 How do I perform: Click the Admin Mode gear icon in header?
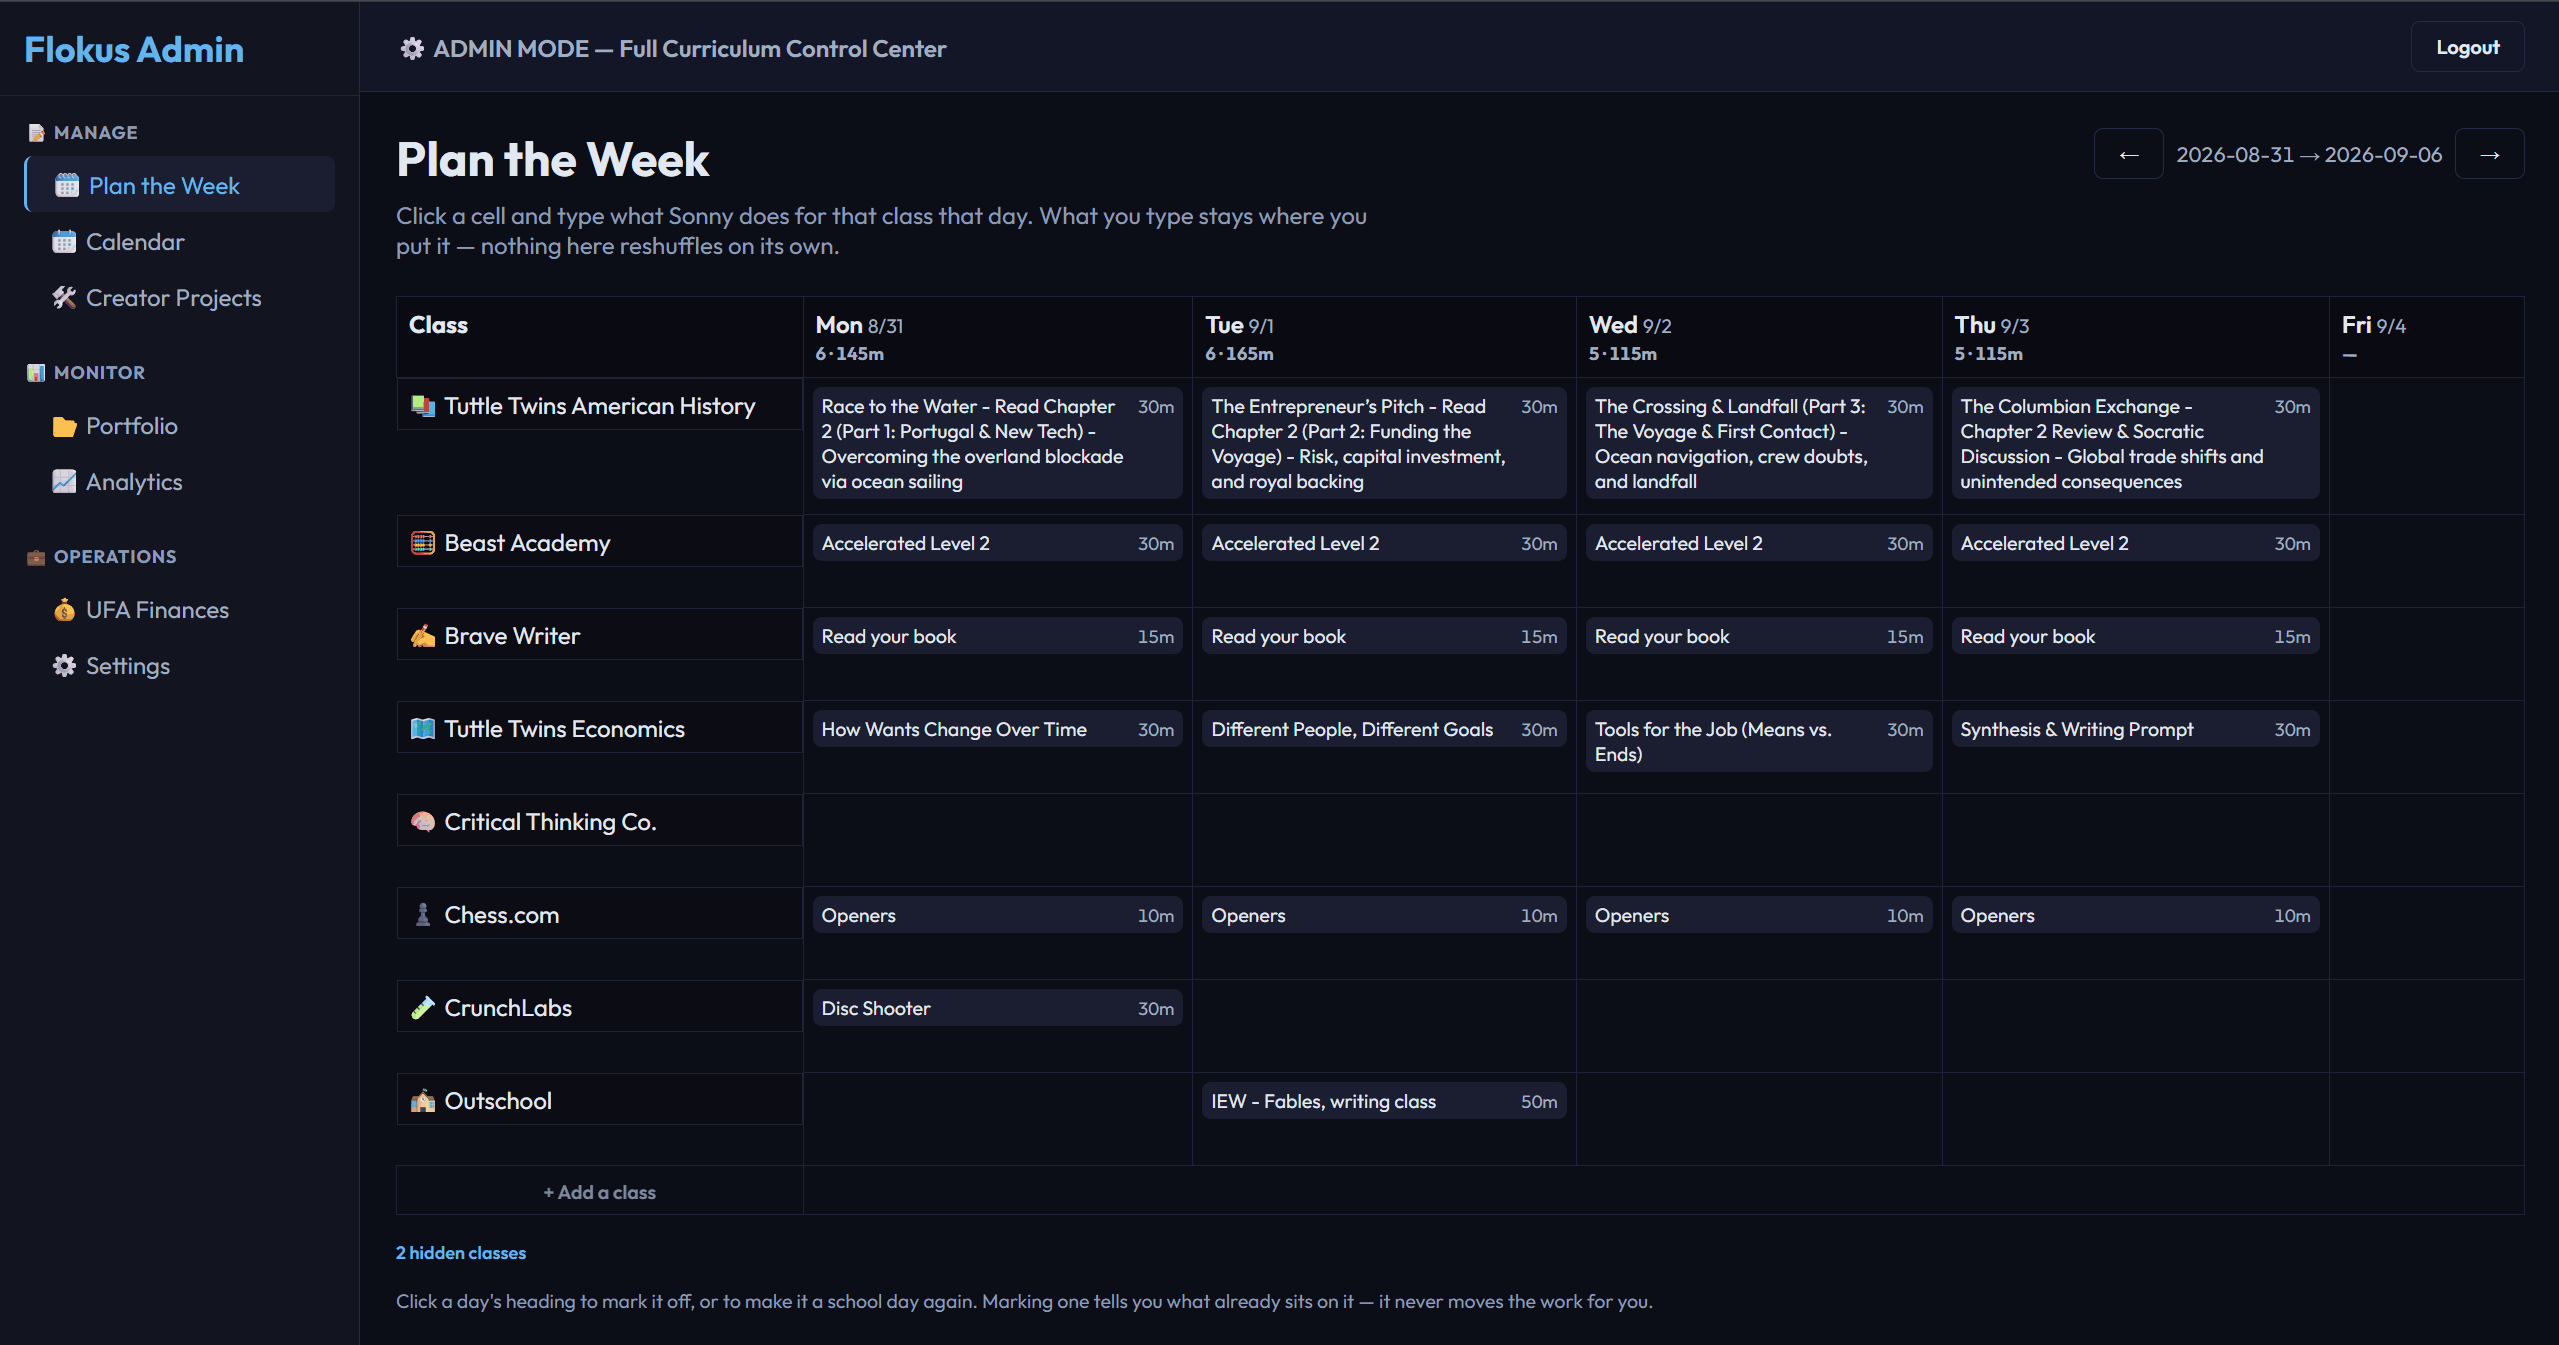412,48
